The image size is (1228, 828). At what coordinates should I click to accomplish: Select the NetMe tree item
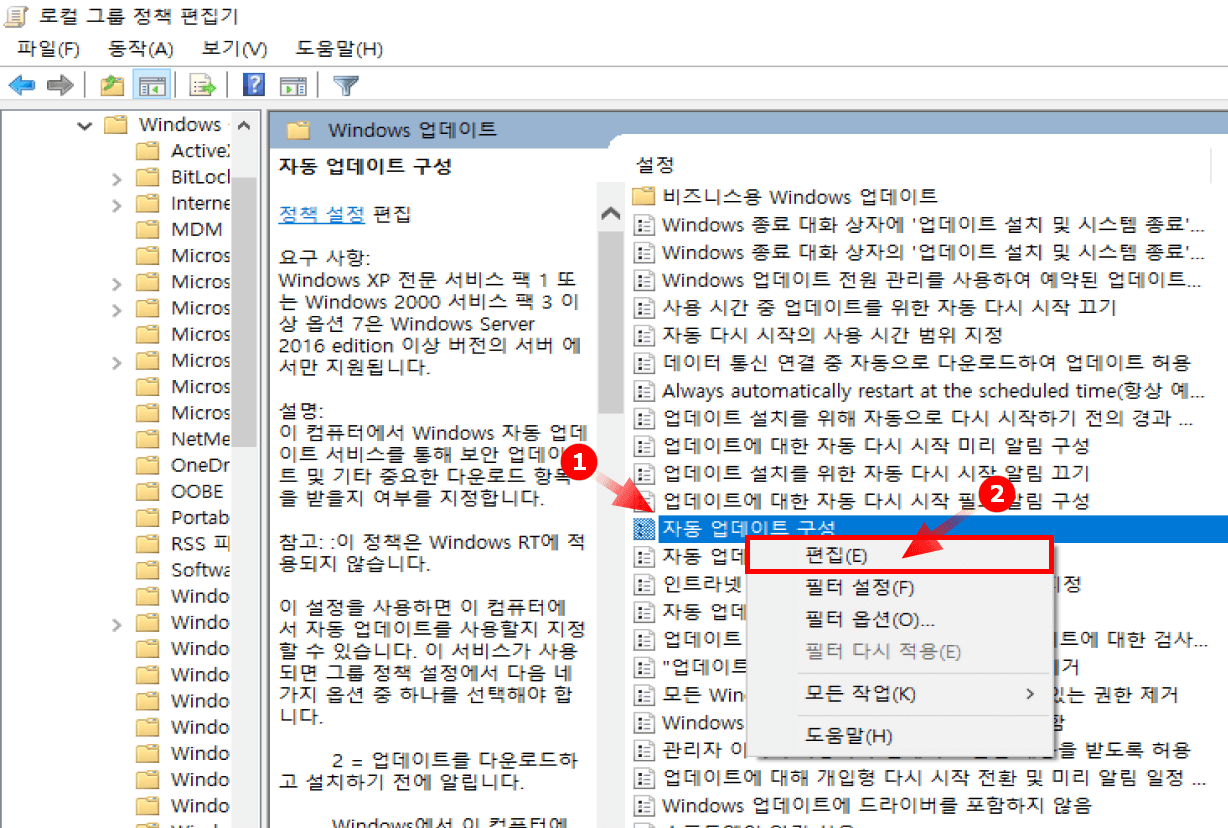click(x=200, y=438)
